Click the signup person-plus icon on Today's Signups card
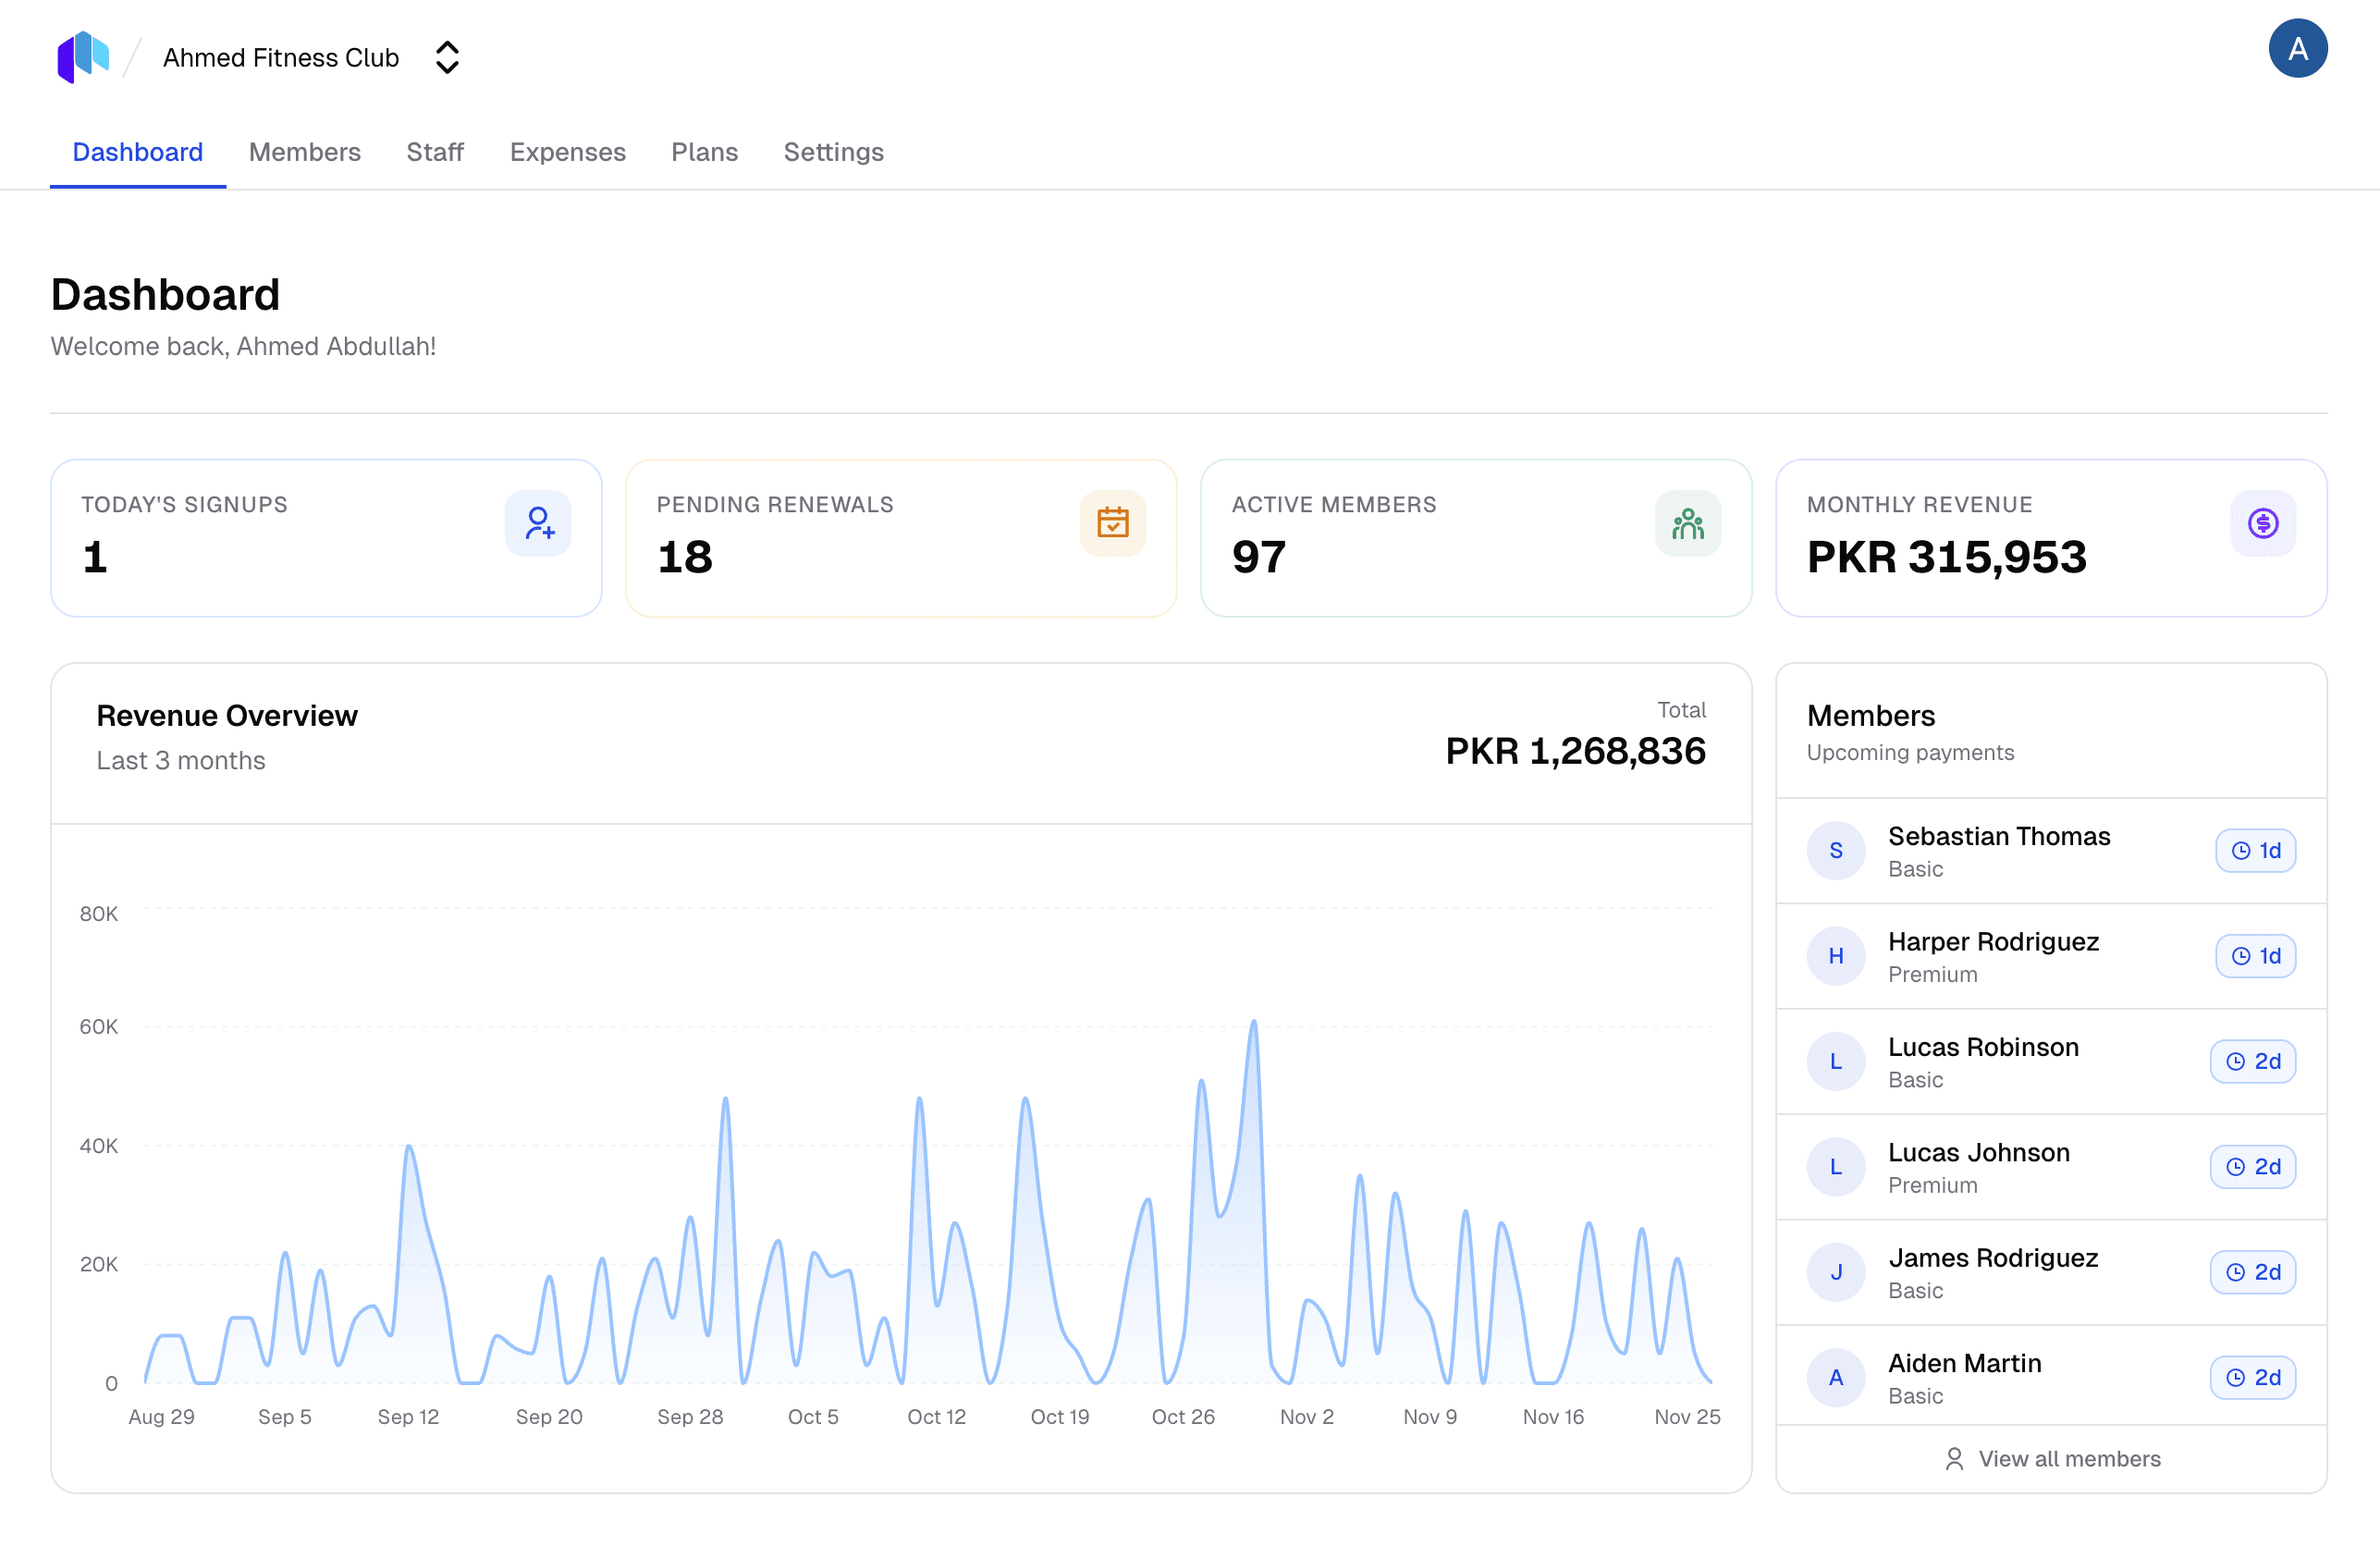Viewport: 2380px width, 1546px height. click(539, 522)
